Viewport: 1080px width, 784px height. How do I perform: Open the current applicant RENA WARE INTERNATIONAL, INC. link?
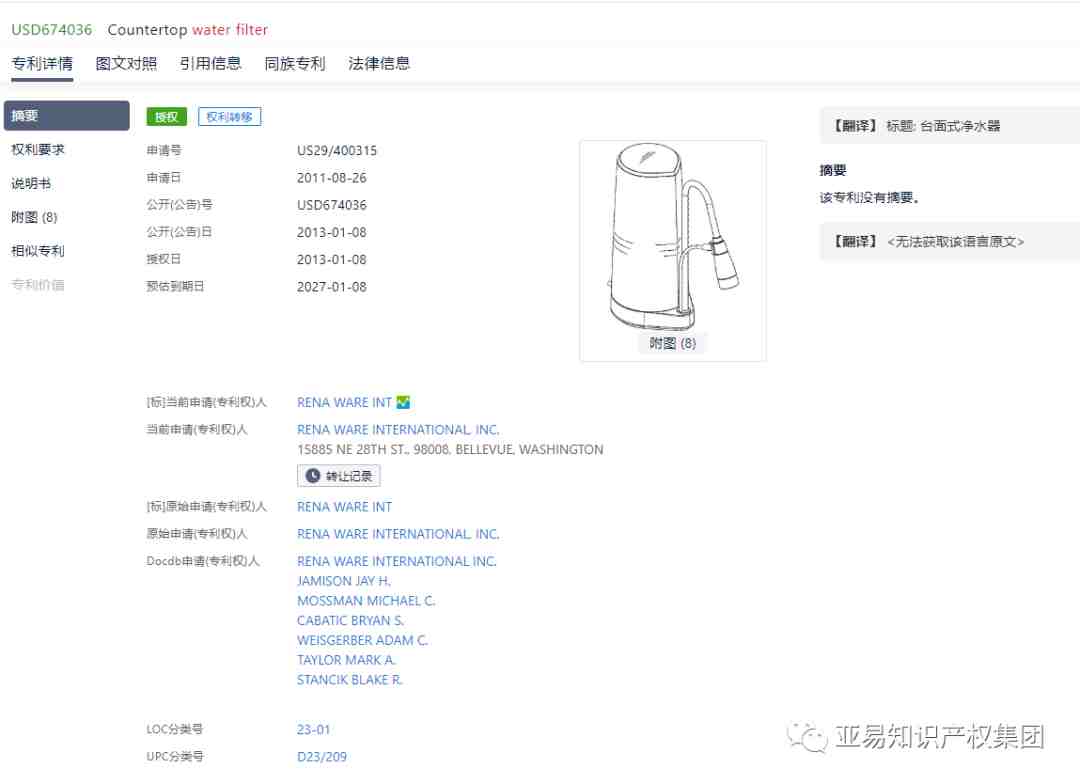tap(398, 429)
